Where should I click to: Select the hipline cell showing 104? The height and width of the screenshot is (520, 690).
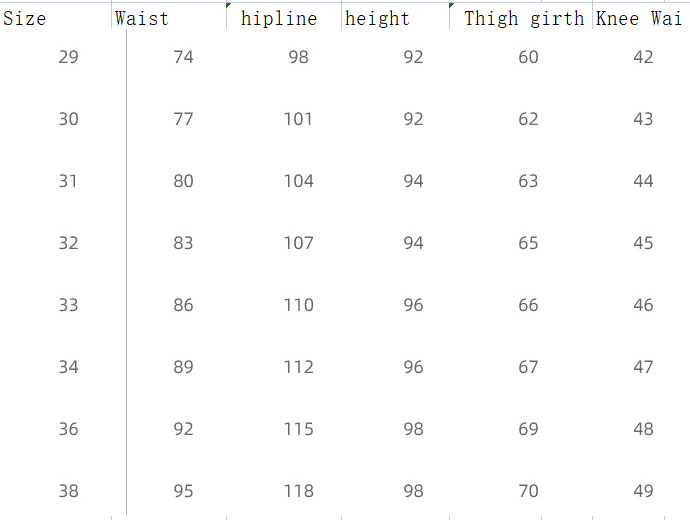coord(298,181)
